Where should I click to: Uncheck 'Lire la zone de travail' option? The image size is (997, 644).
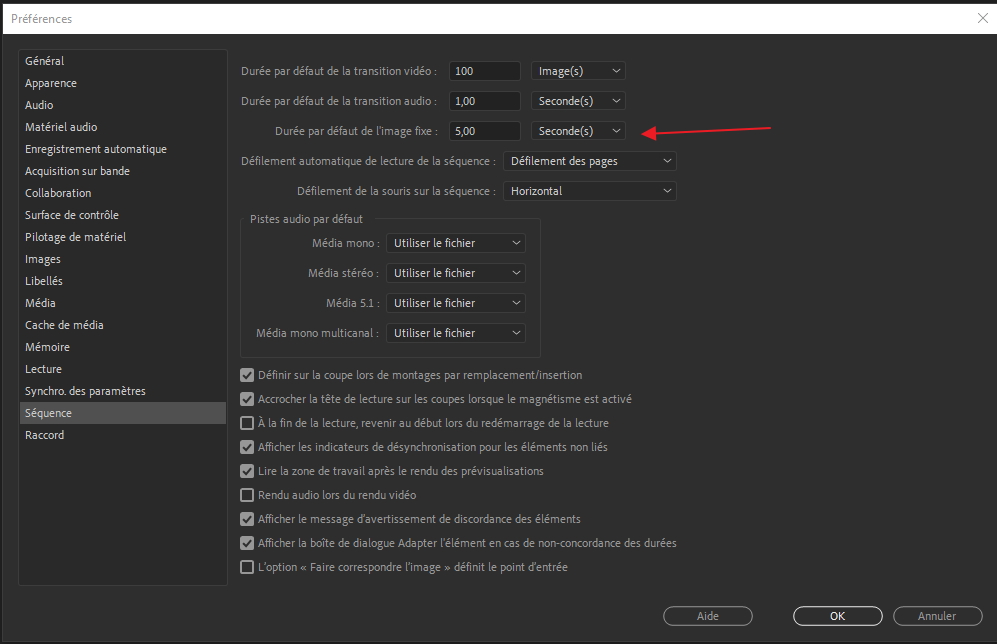pyautogui.click(x=248, y=471)
